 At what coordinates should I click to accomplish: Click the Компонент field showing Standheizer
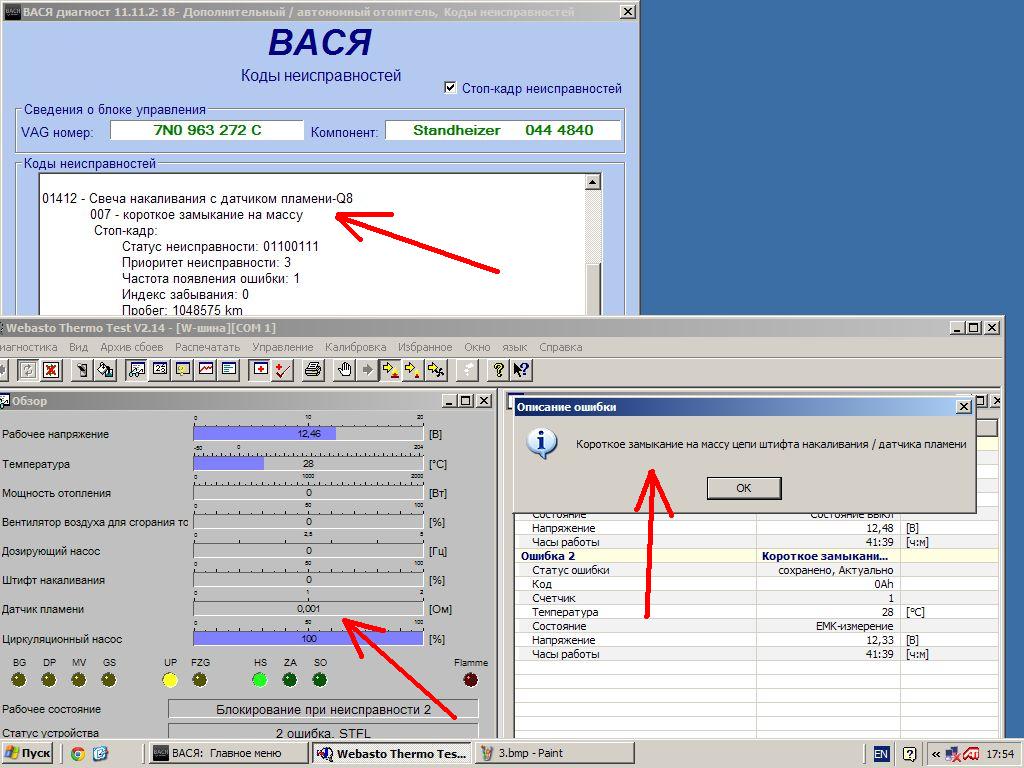[x=503, y=130]
